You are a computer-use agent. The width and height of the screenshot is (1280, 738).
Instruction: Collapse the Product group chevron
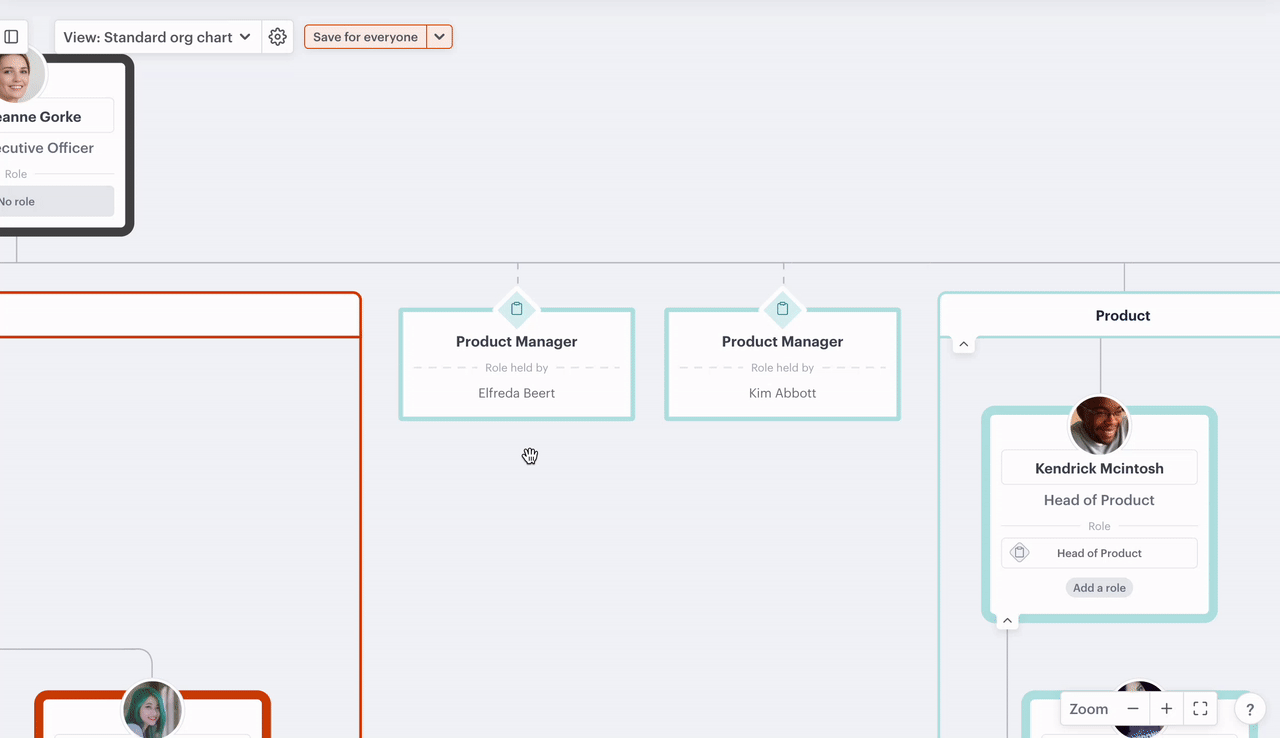(964, 344)
